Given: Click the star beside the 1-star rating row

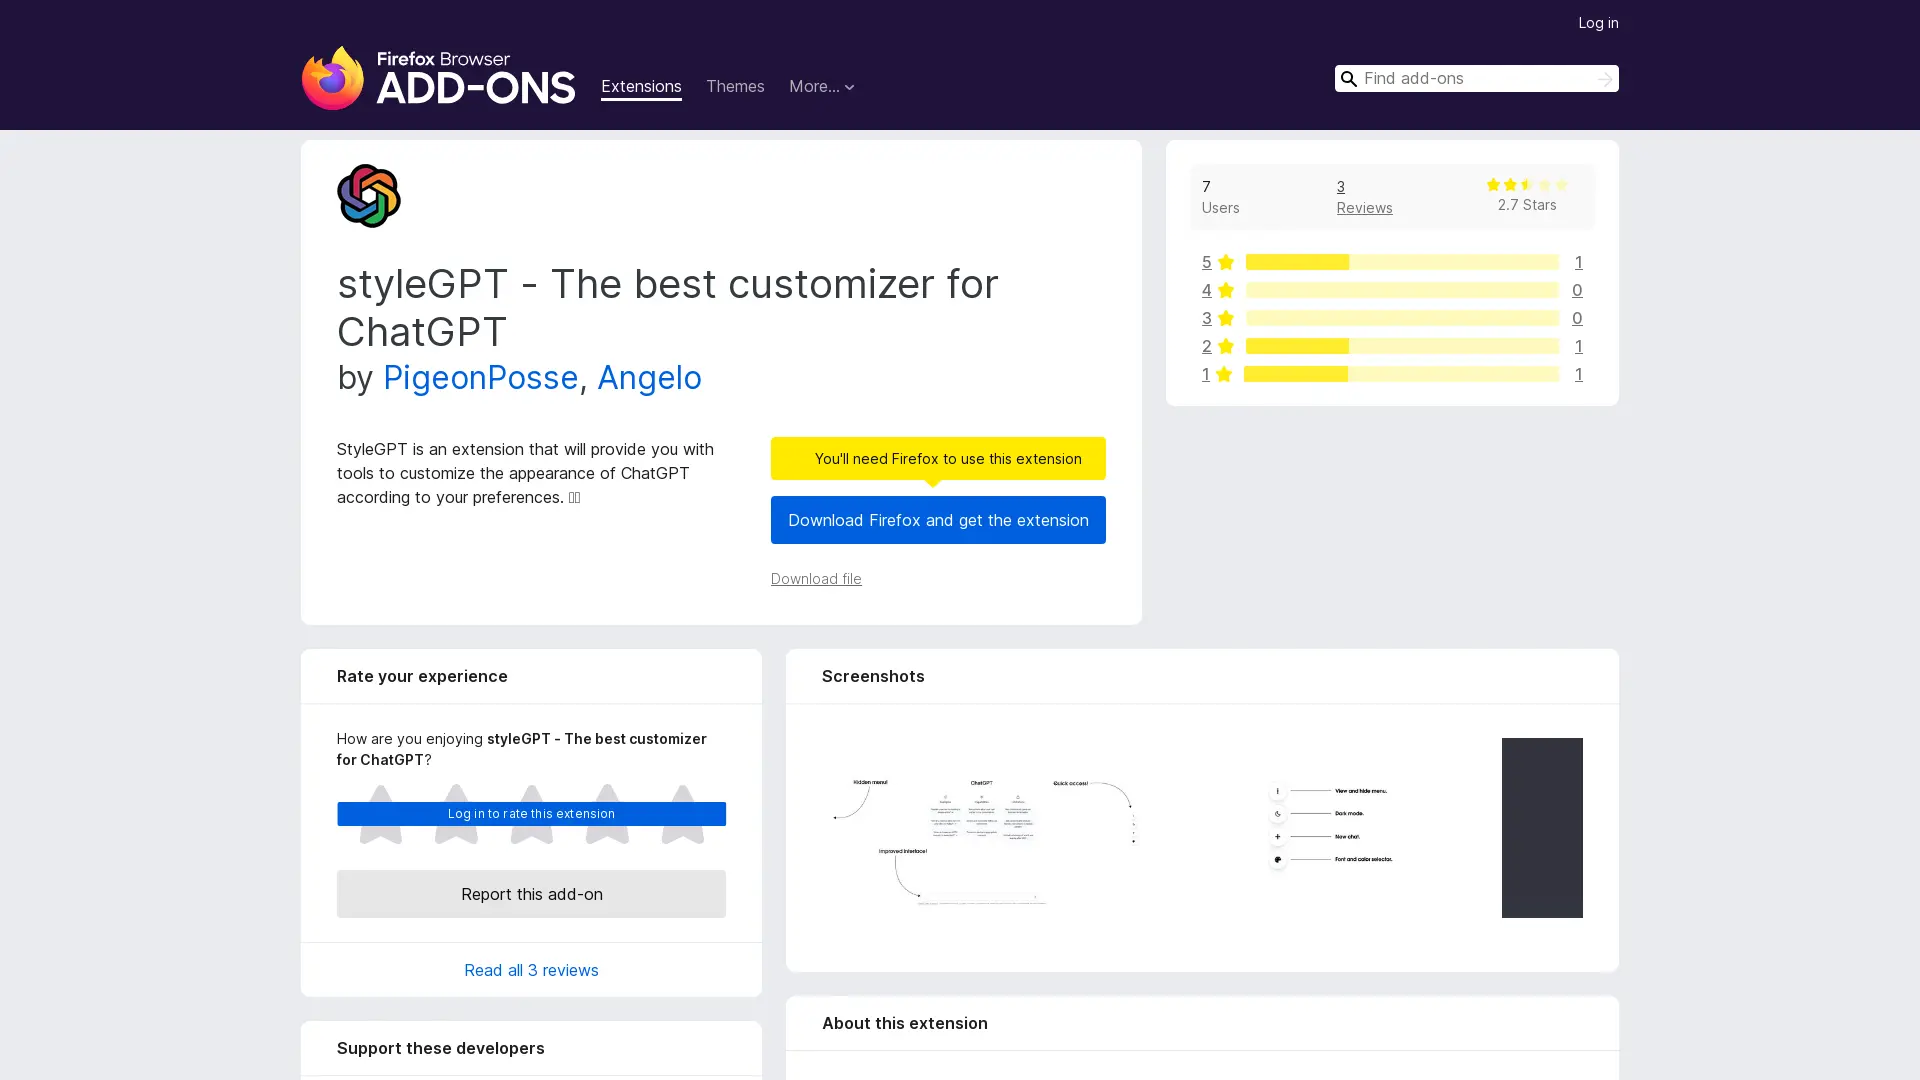Looking at the screenshot, I should coord(1225,374).
